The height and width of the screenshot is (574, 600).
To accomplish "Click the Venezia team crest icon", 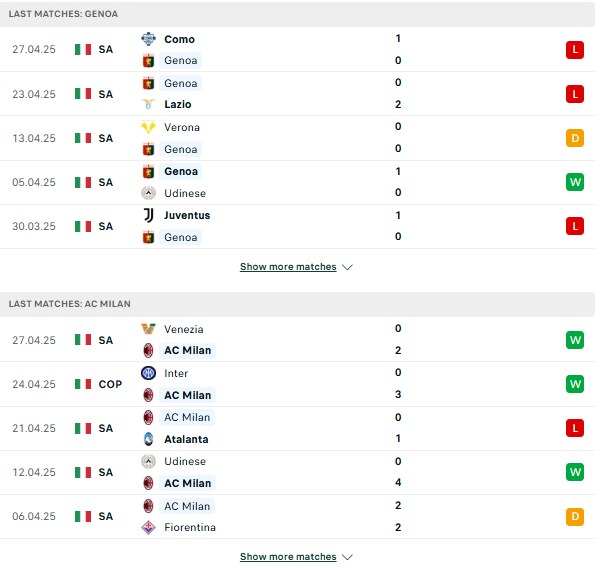I will (x=148, y=329).
